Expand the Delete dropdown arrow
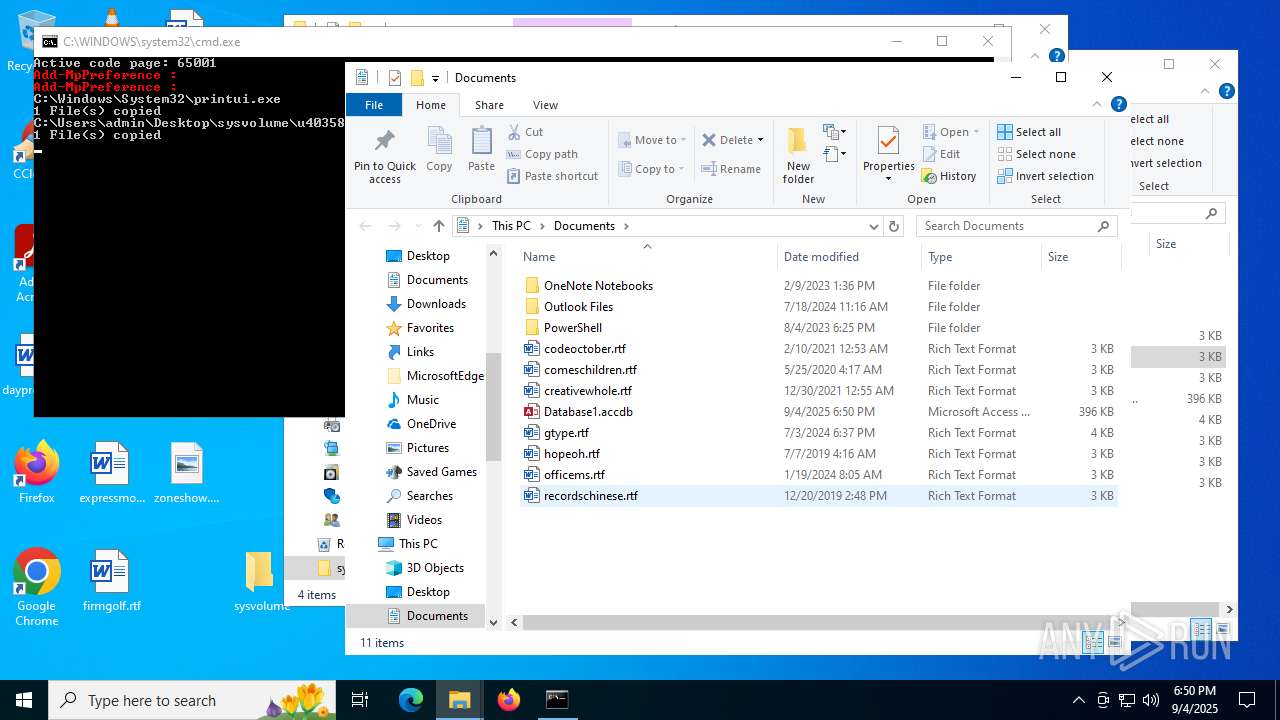 point(760,140)
